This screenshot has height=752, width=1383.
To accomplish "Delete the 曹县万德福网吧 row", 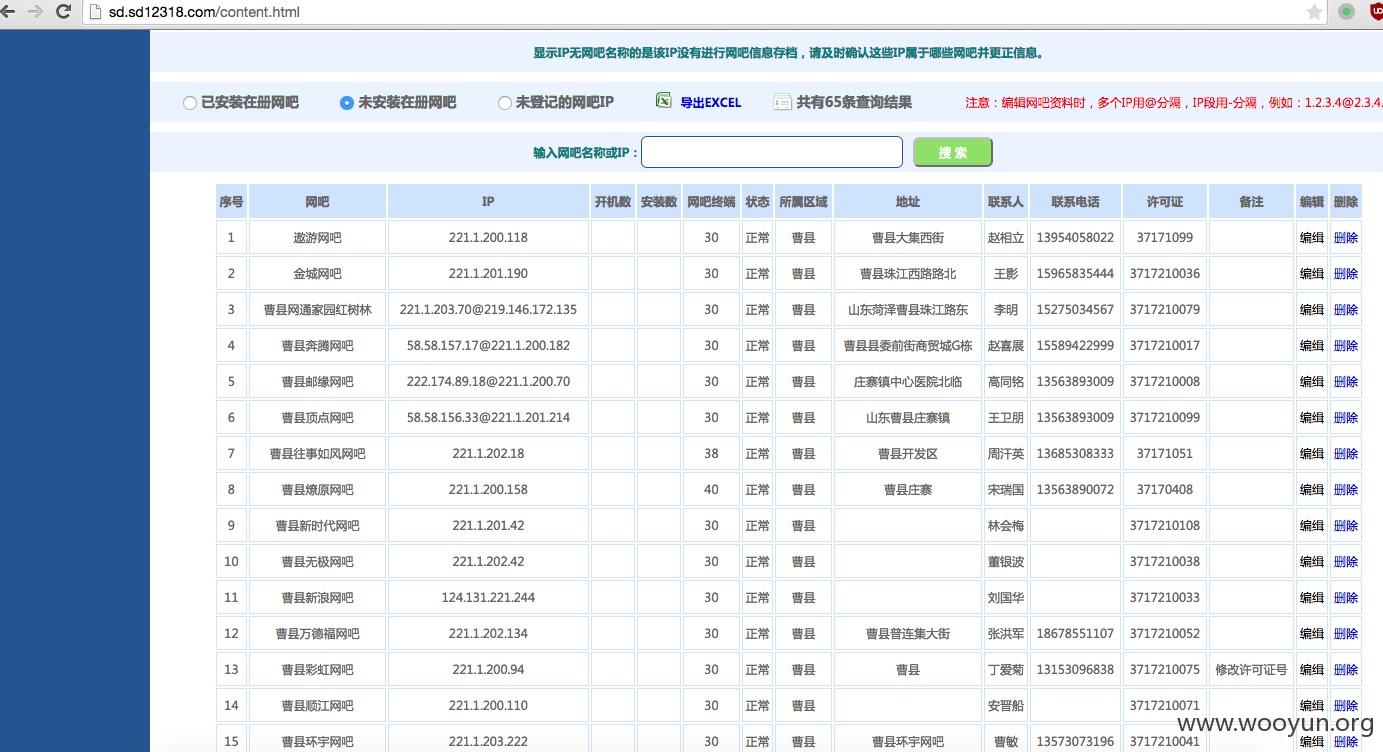I will coord(1346,634).
